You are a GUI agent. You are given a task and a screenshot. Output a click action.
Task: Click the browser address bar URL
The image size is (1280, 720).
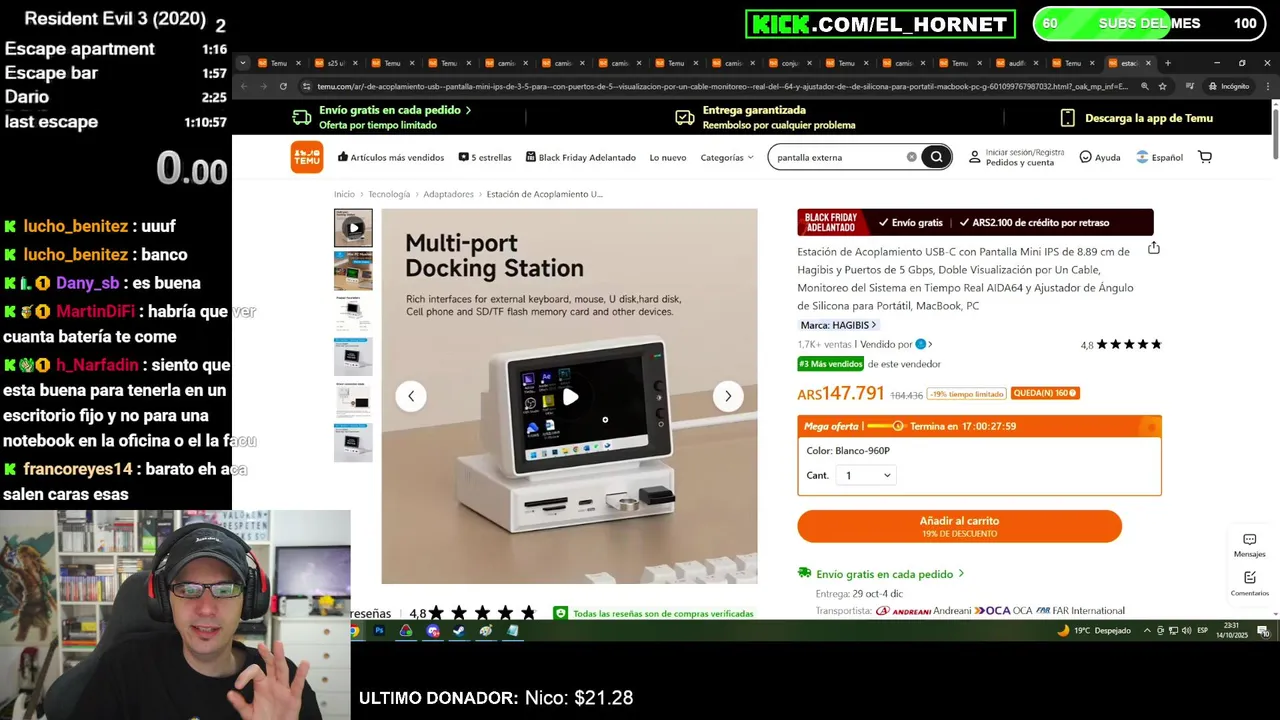point(722,86)
